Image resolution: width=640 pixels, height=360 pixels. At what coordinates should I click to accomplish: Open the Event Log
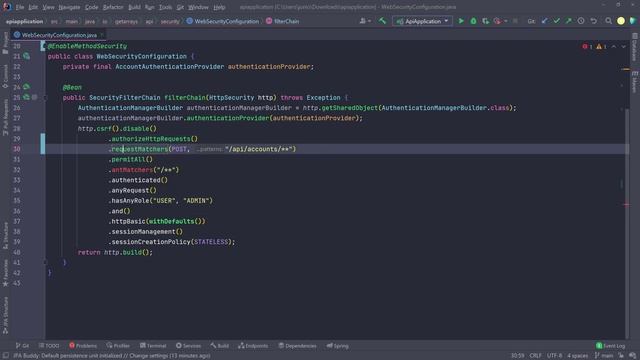(611, 346)
